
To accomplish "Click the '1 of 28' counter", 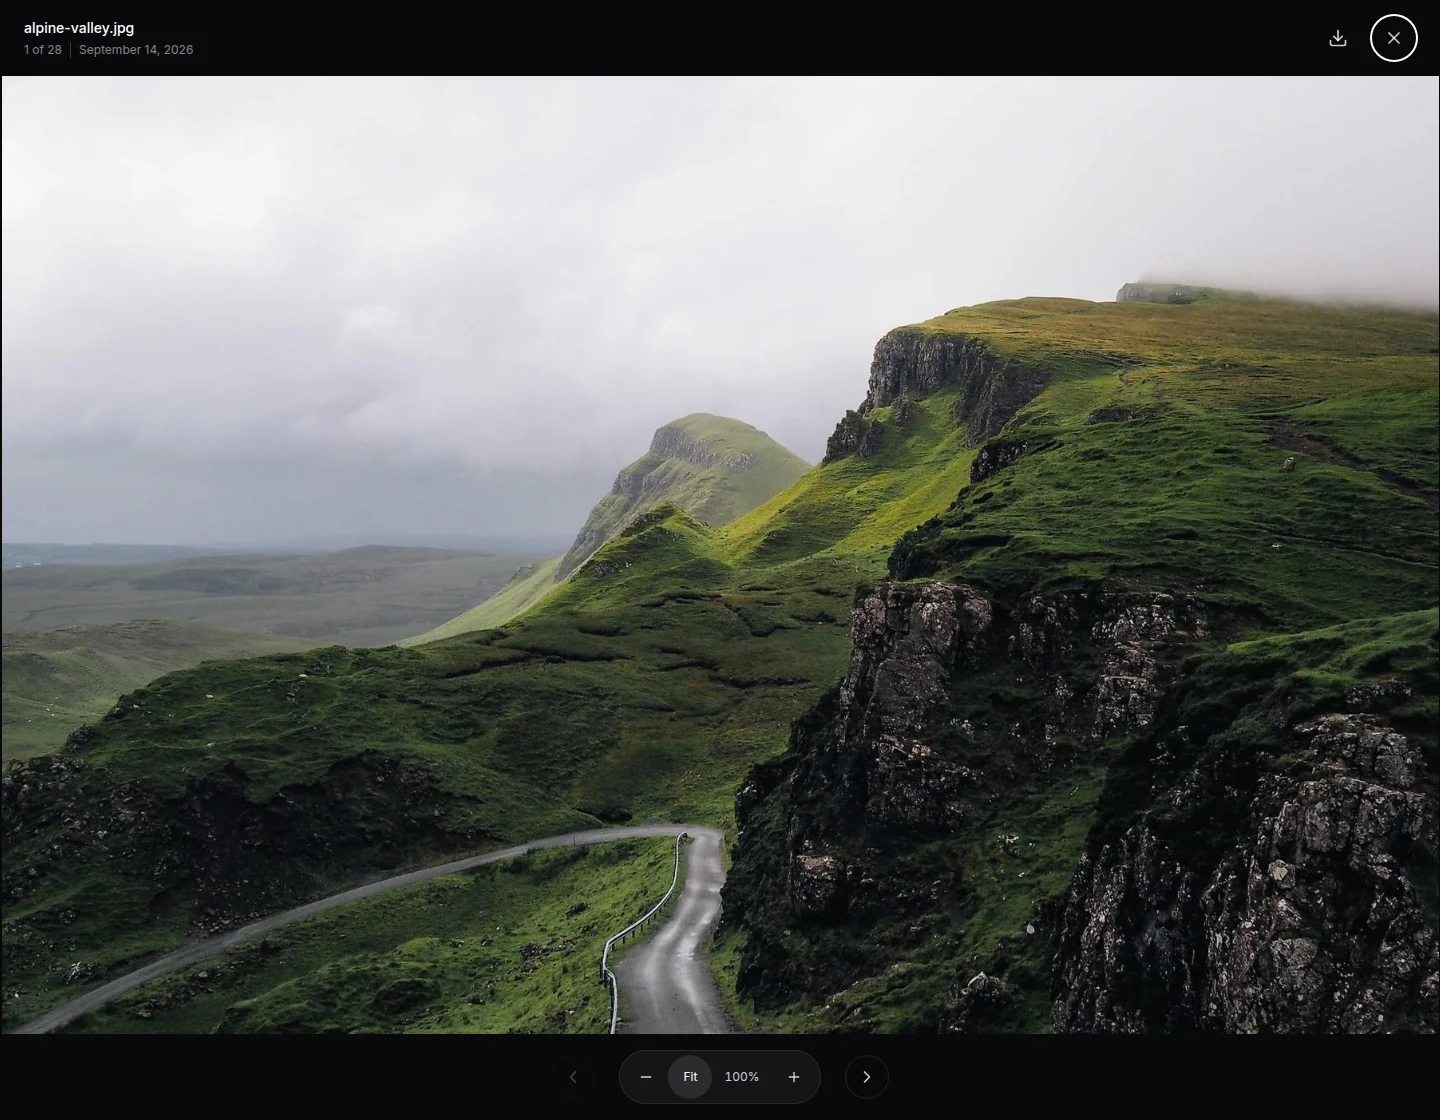I will point(43,50).
